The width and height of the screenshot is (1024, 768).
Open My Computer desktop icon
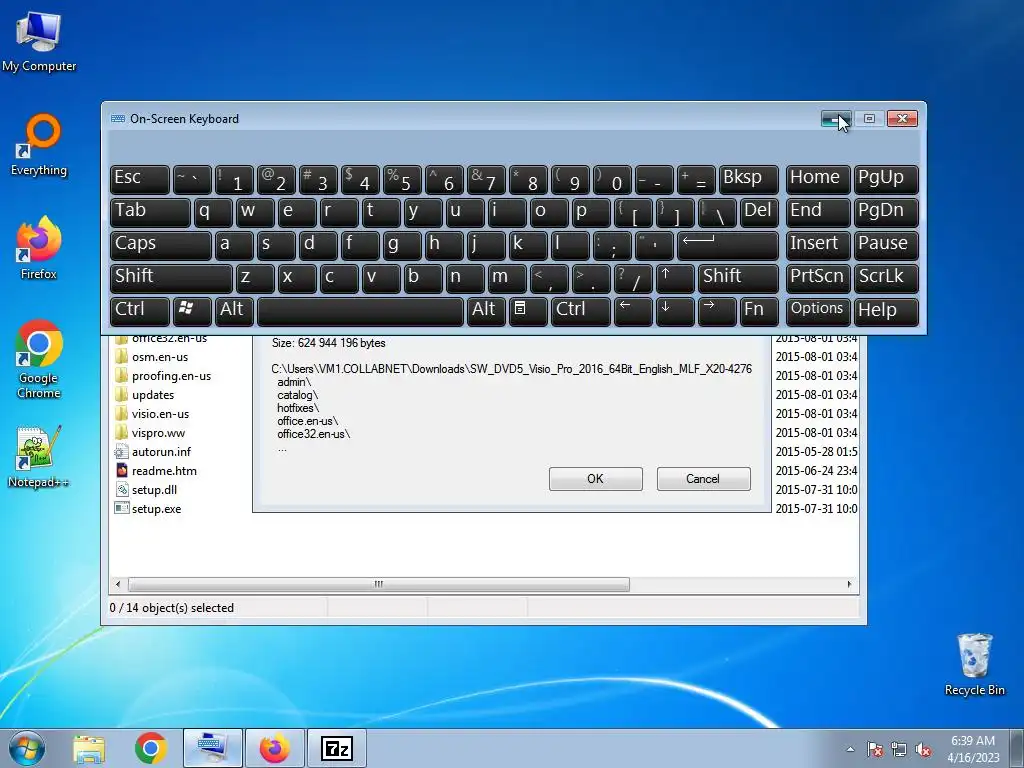[x=39, y=41]
